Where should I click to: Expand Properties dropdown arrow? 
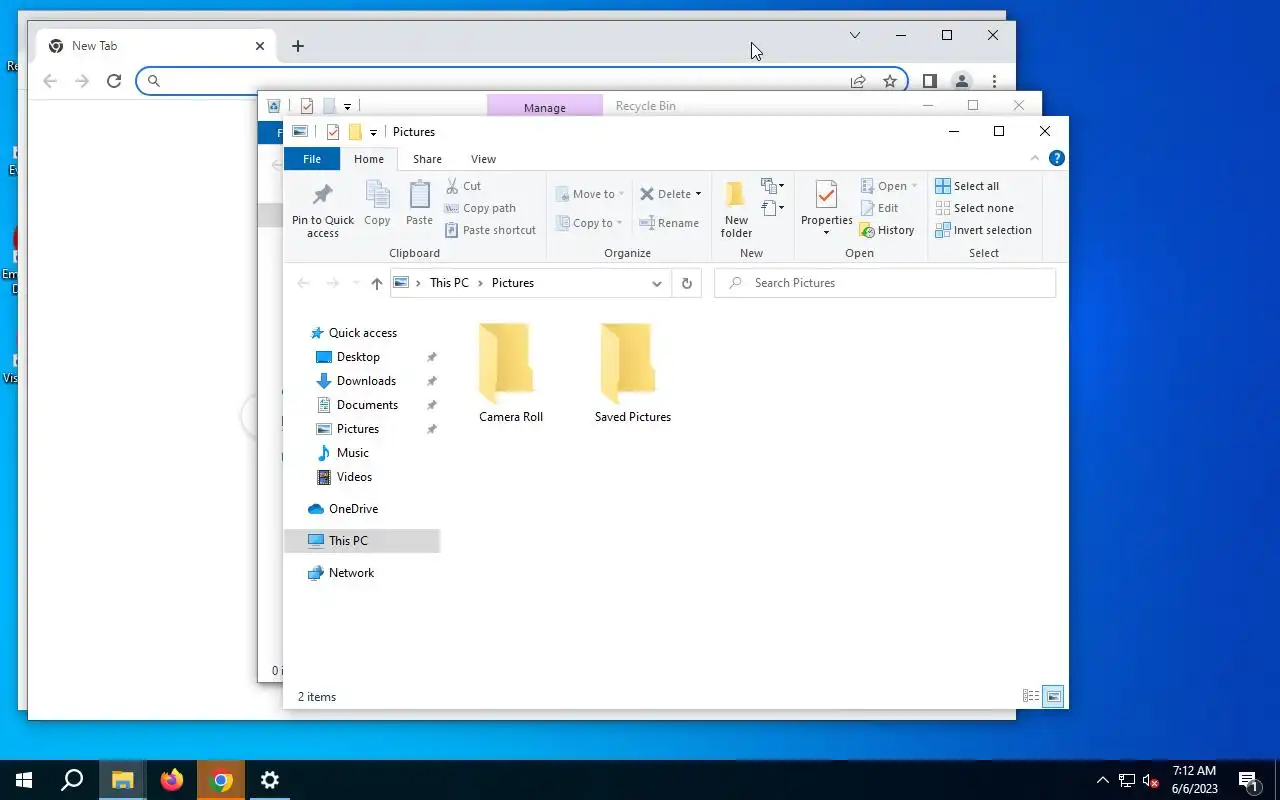coord(826,233)
